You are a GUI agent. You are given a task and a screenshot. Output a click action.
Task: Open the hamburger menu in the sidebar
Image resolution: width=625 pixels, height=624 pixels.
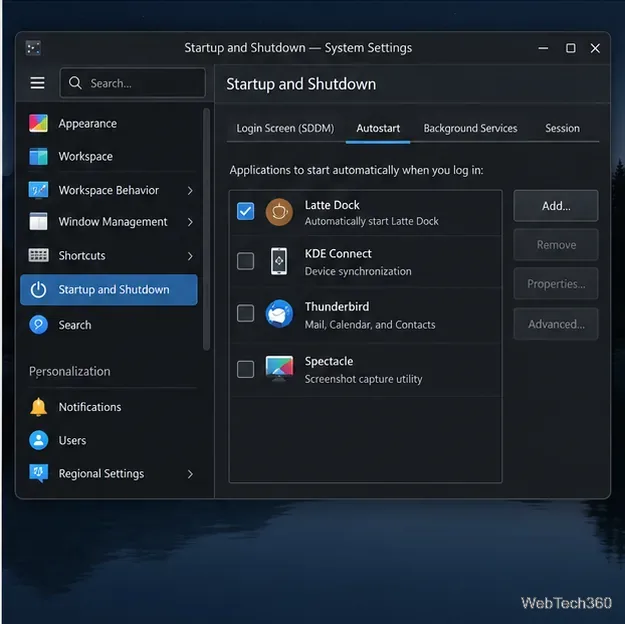(x=37, y=83)
